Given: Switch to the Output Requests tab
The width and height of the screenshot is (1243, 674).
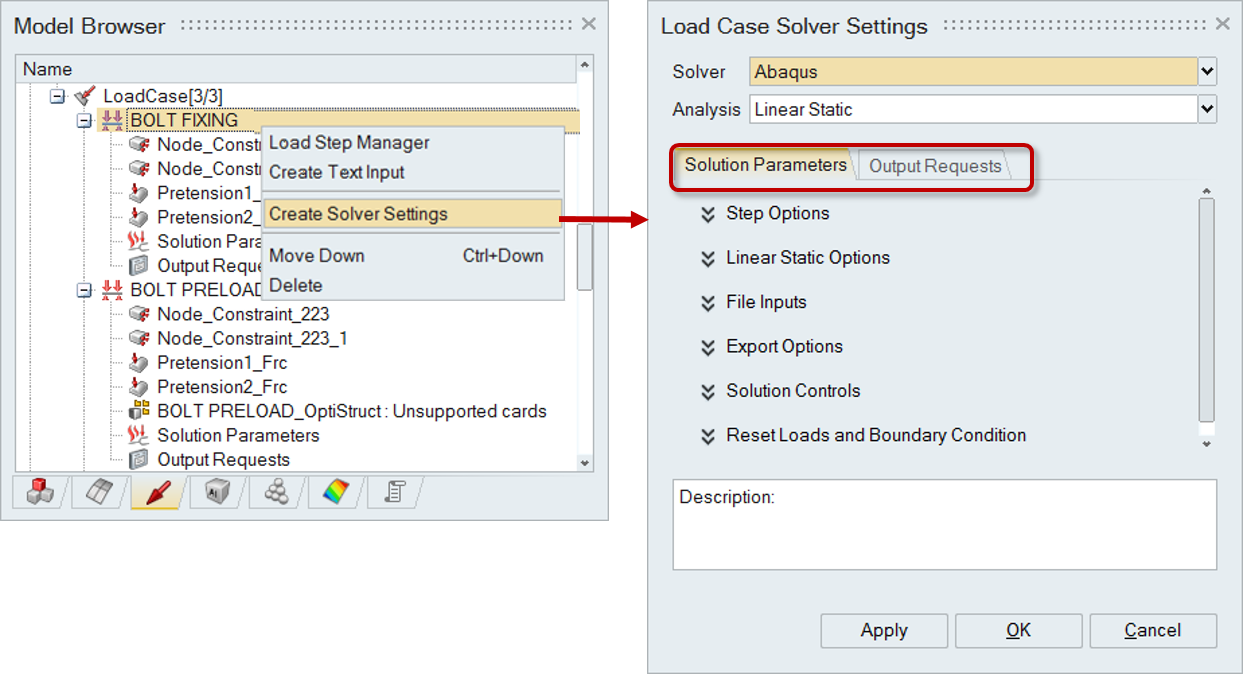Looking at the screenshot, I should 935,166.
